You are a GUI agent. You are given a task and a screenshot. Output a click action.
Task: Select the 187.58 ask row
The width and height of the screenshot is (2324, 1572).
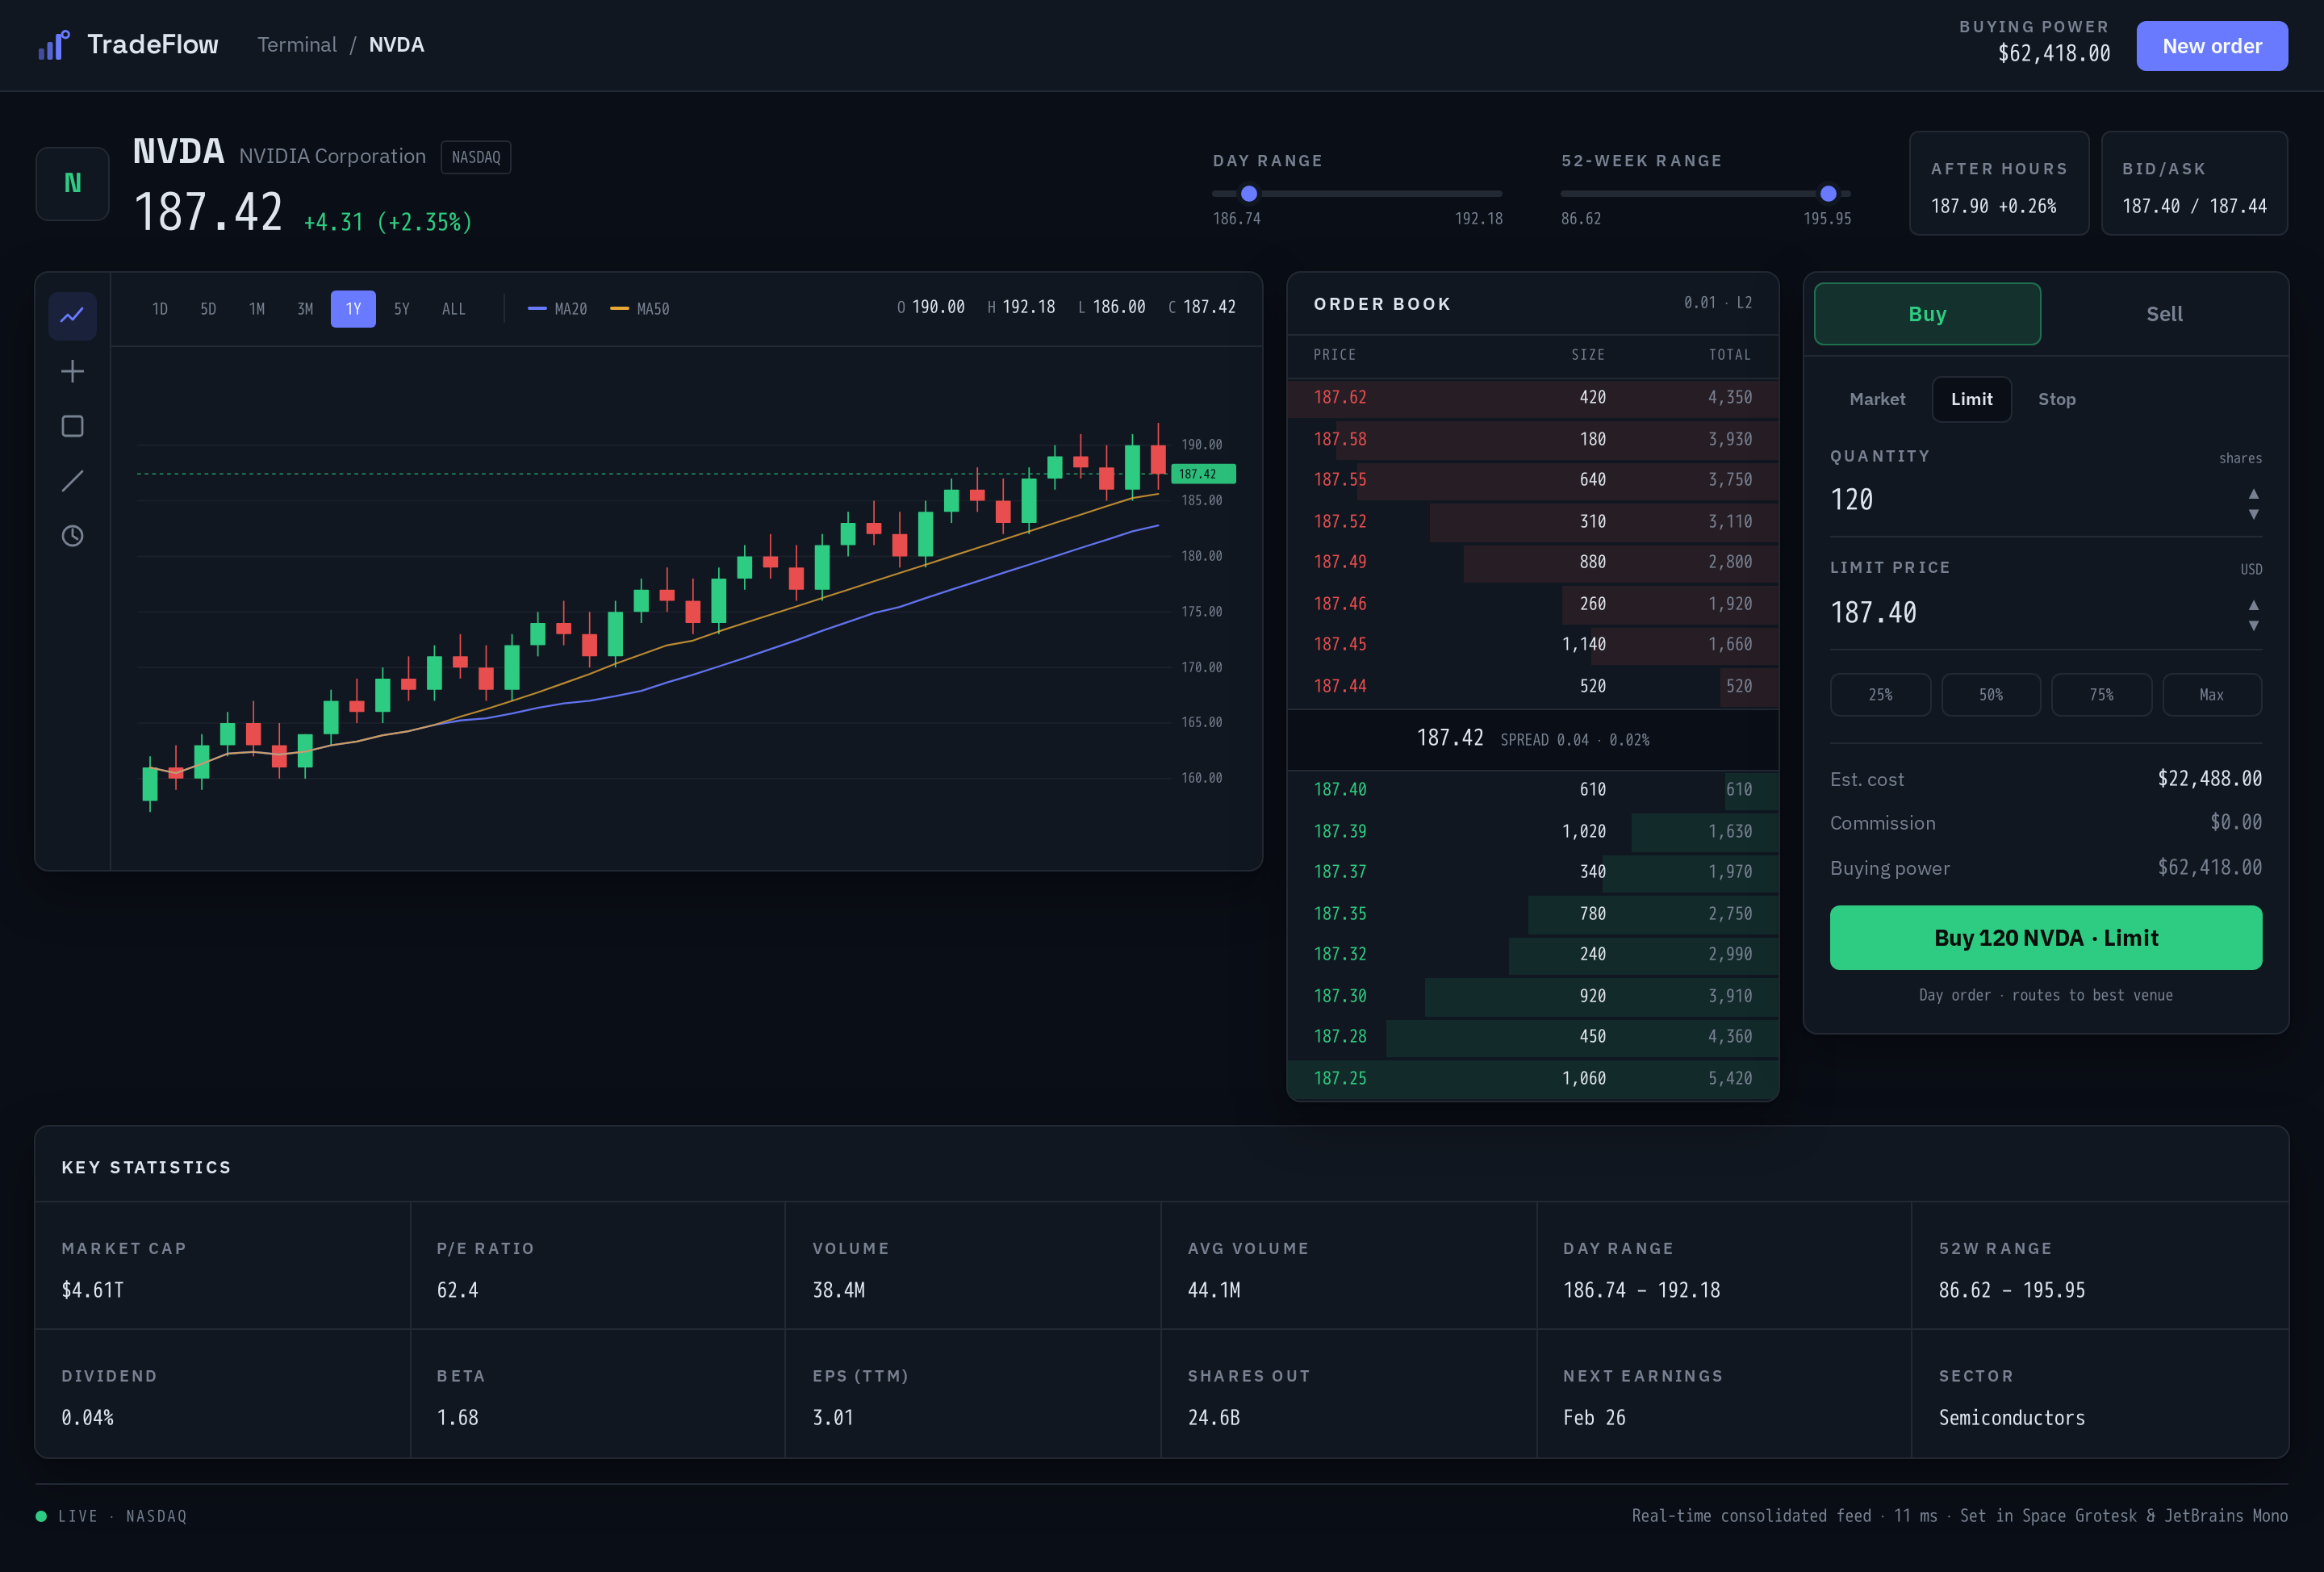1533,440
